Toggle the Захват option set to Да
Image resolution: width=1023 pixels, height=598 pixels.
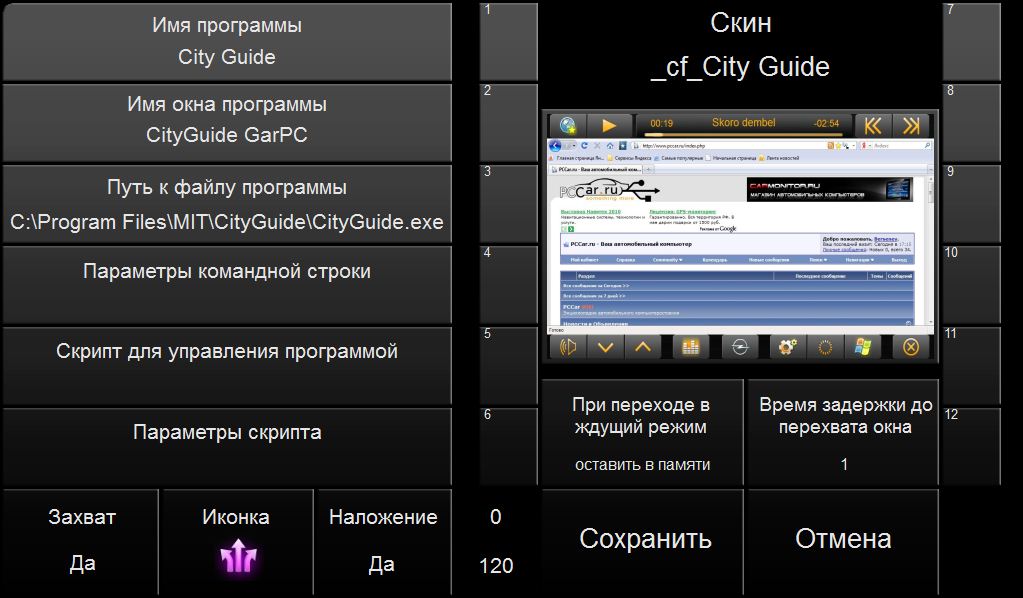coord(81,540)
